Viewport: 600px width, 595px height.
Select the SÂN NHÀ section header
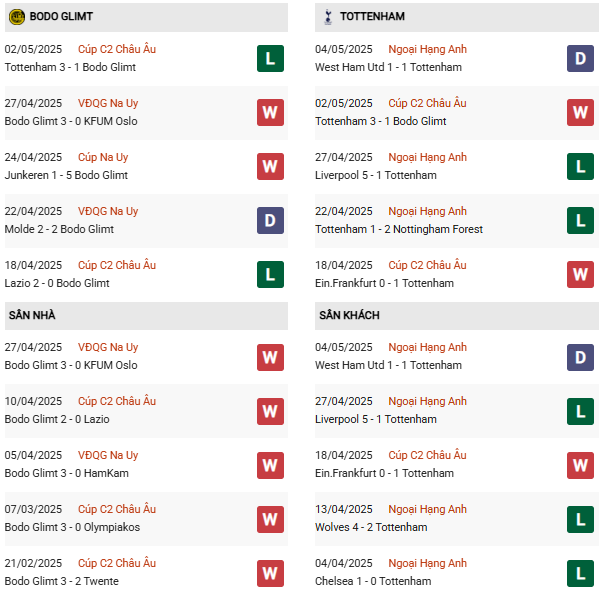point(32,315)
